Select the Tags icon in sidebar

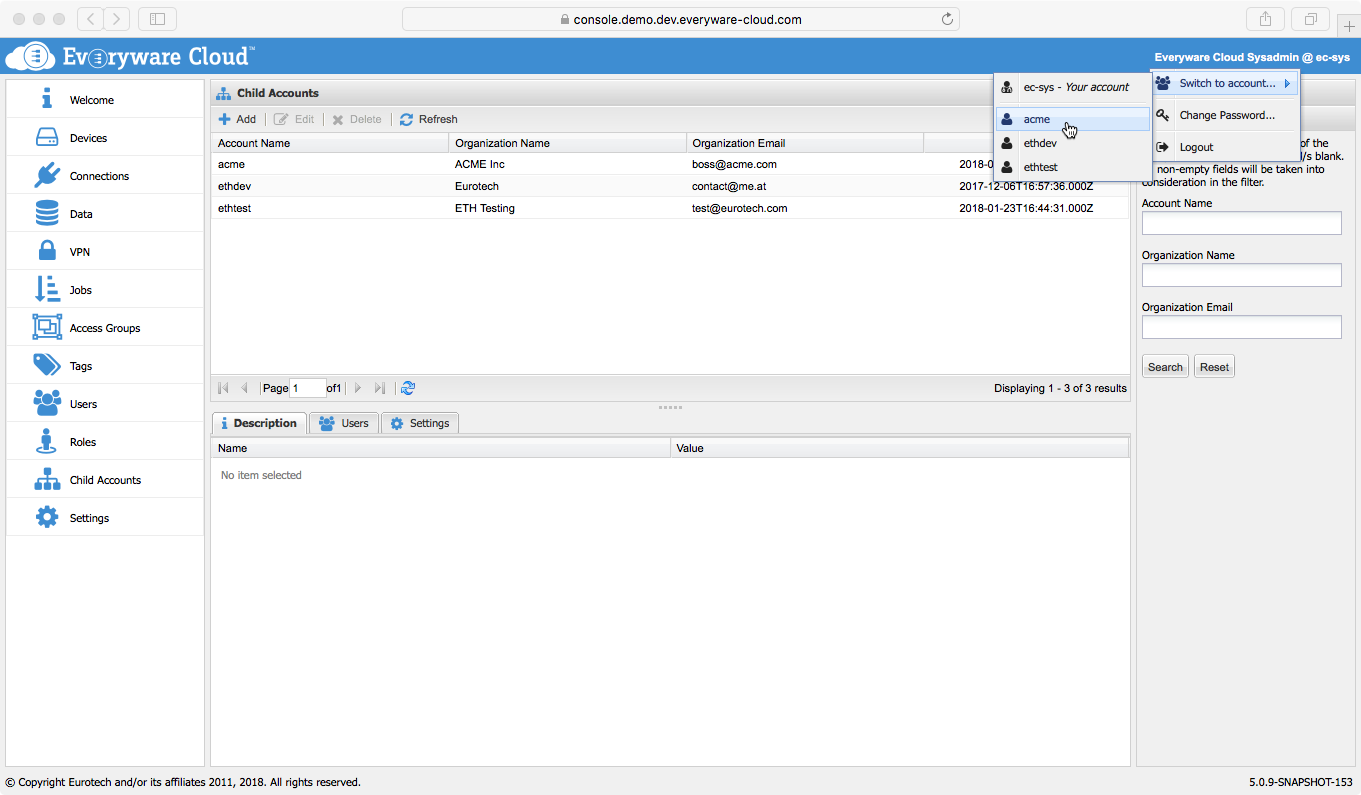[x=47, y=365]
